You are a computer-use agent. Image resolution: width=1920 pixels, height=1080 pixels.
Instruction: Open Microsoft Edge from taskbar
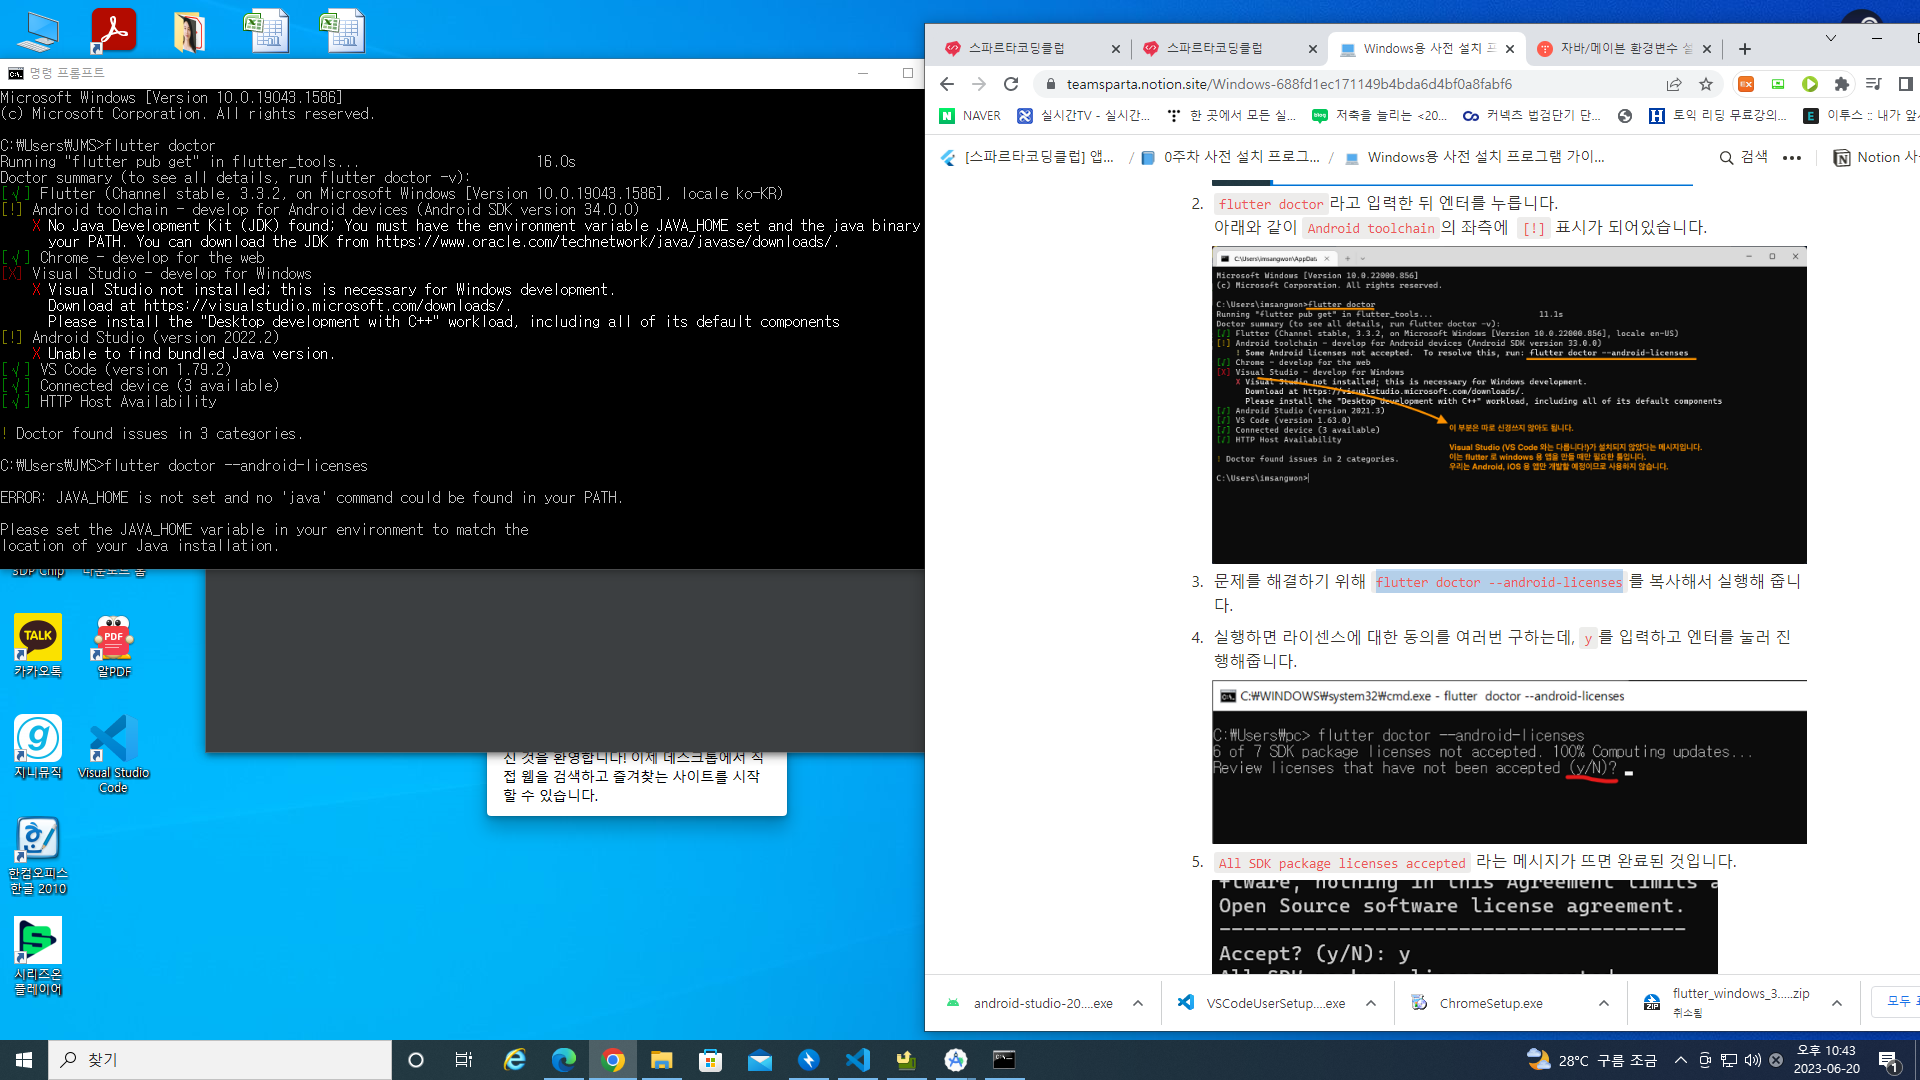564,1060
